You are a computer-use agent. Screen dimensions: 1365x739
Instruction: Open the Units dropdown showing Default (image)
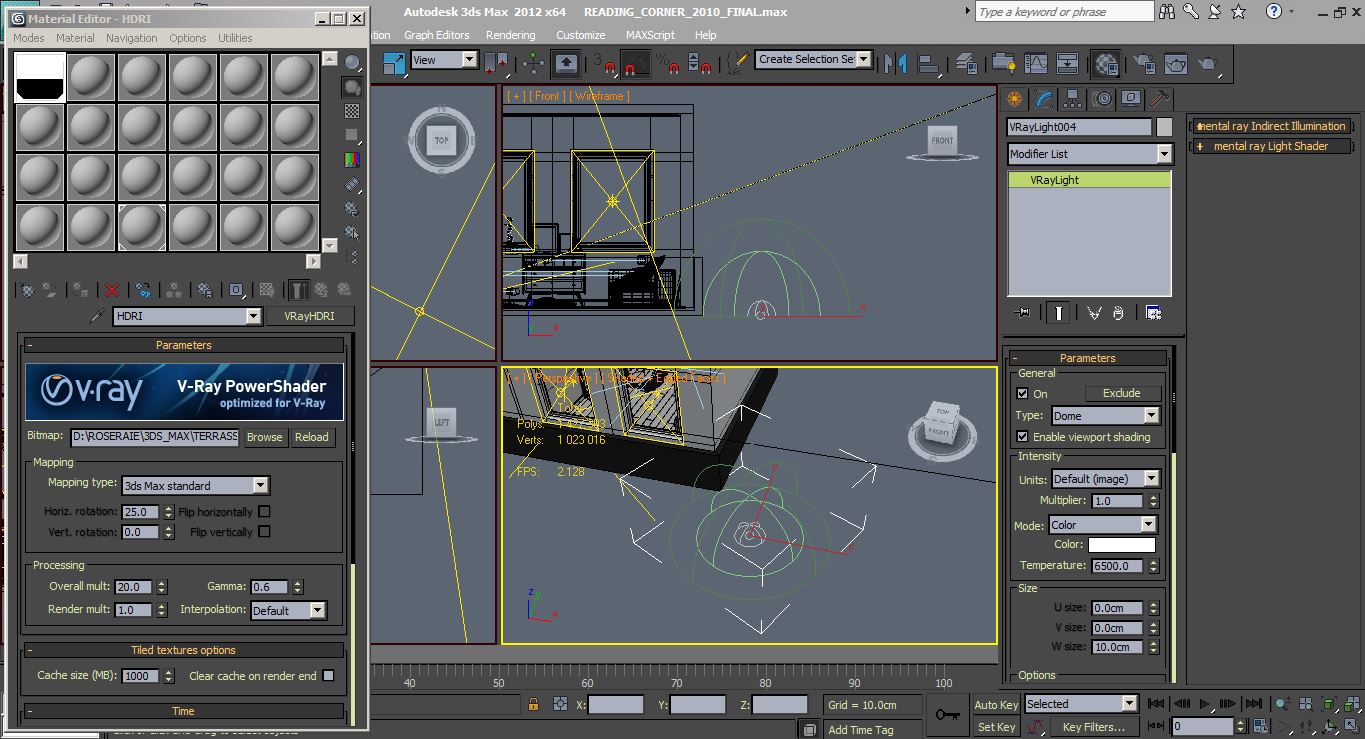[1105, 479]
